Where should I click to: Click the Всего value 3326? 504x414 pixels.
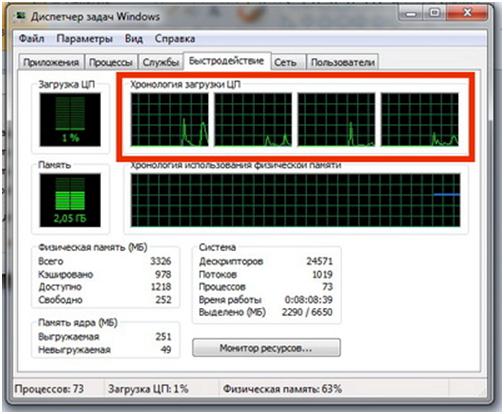coord(161,261)
